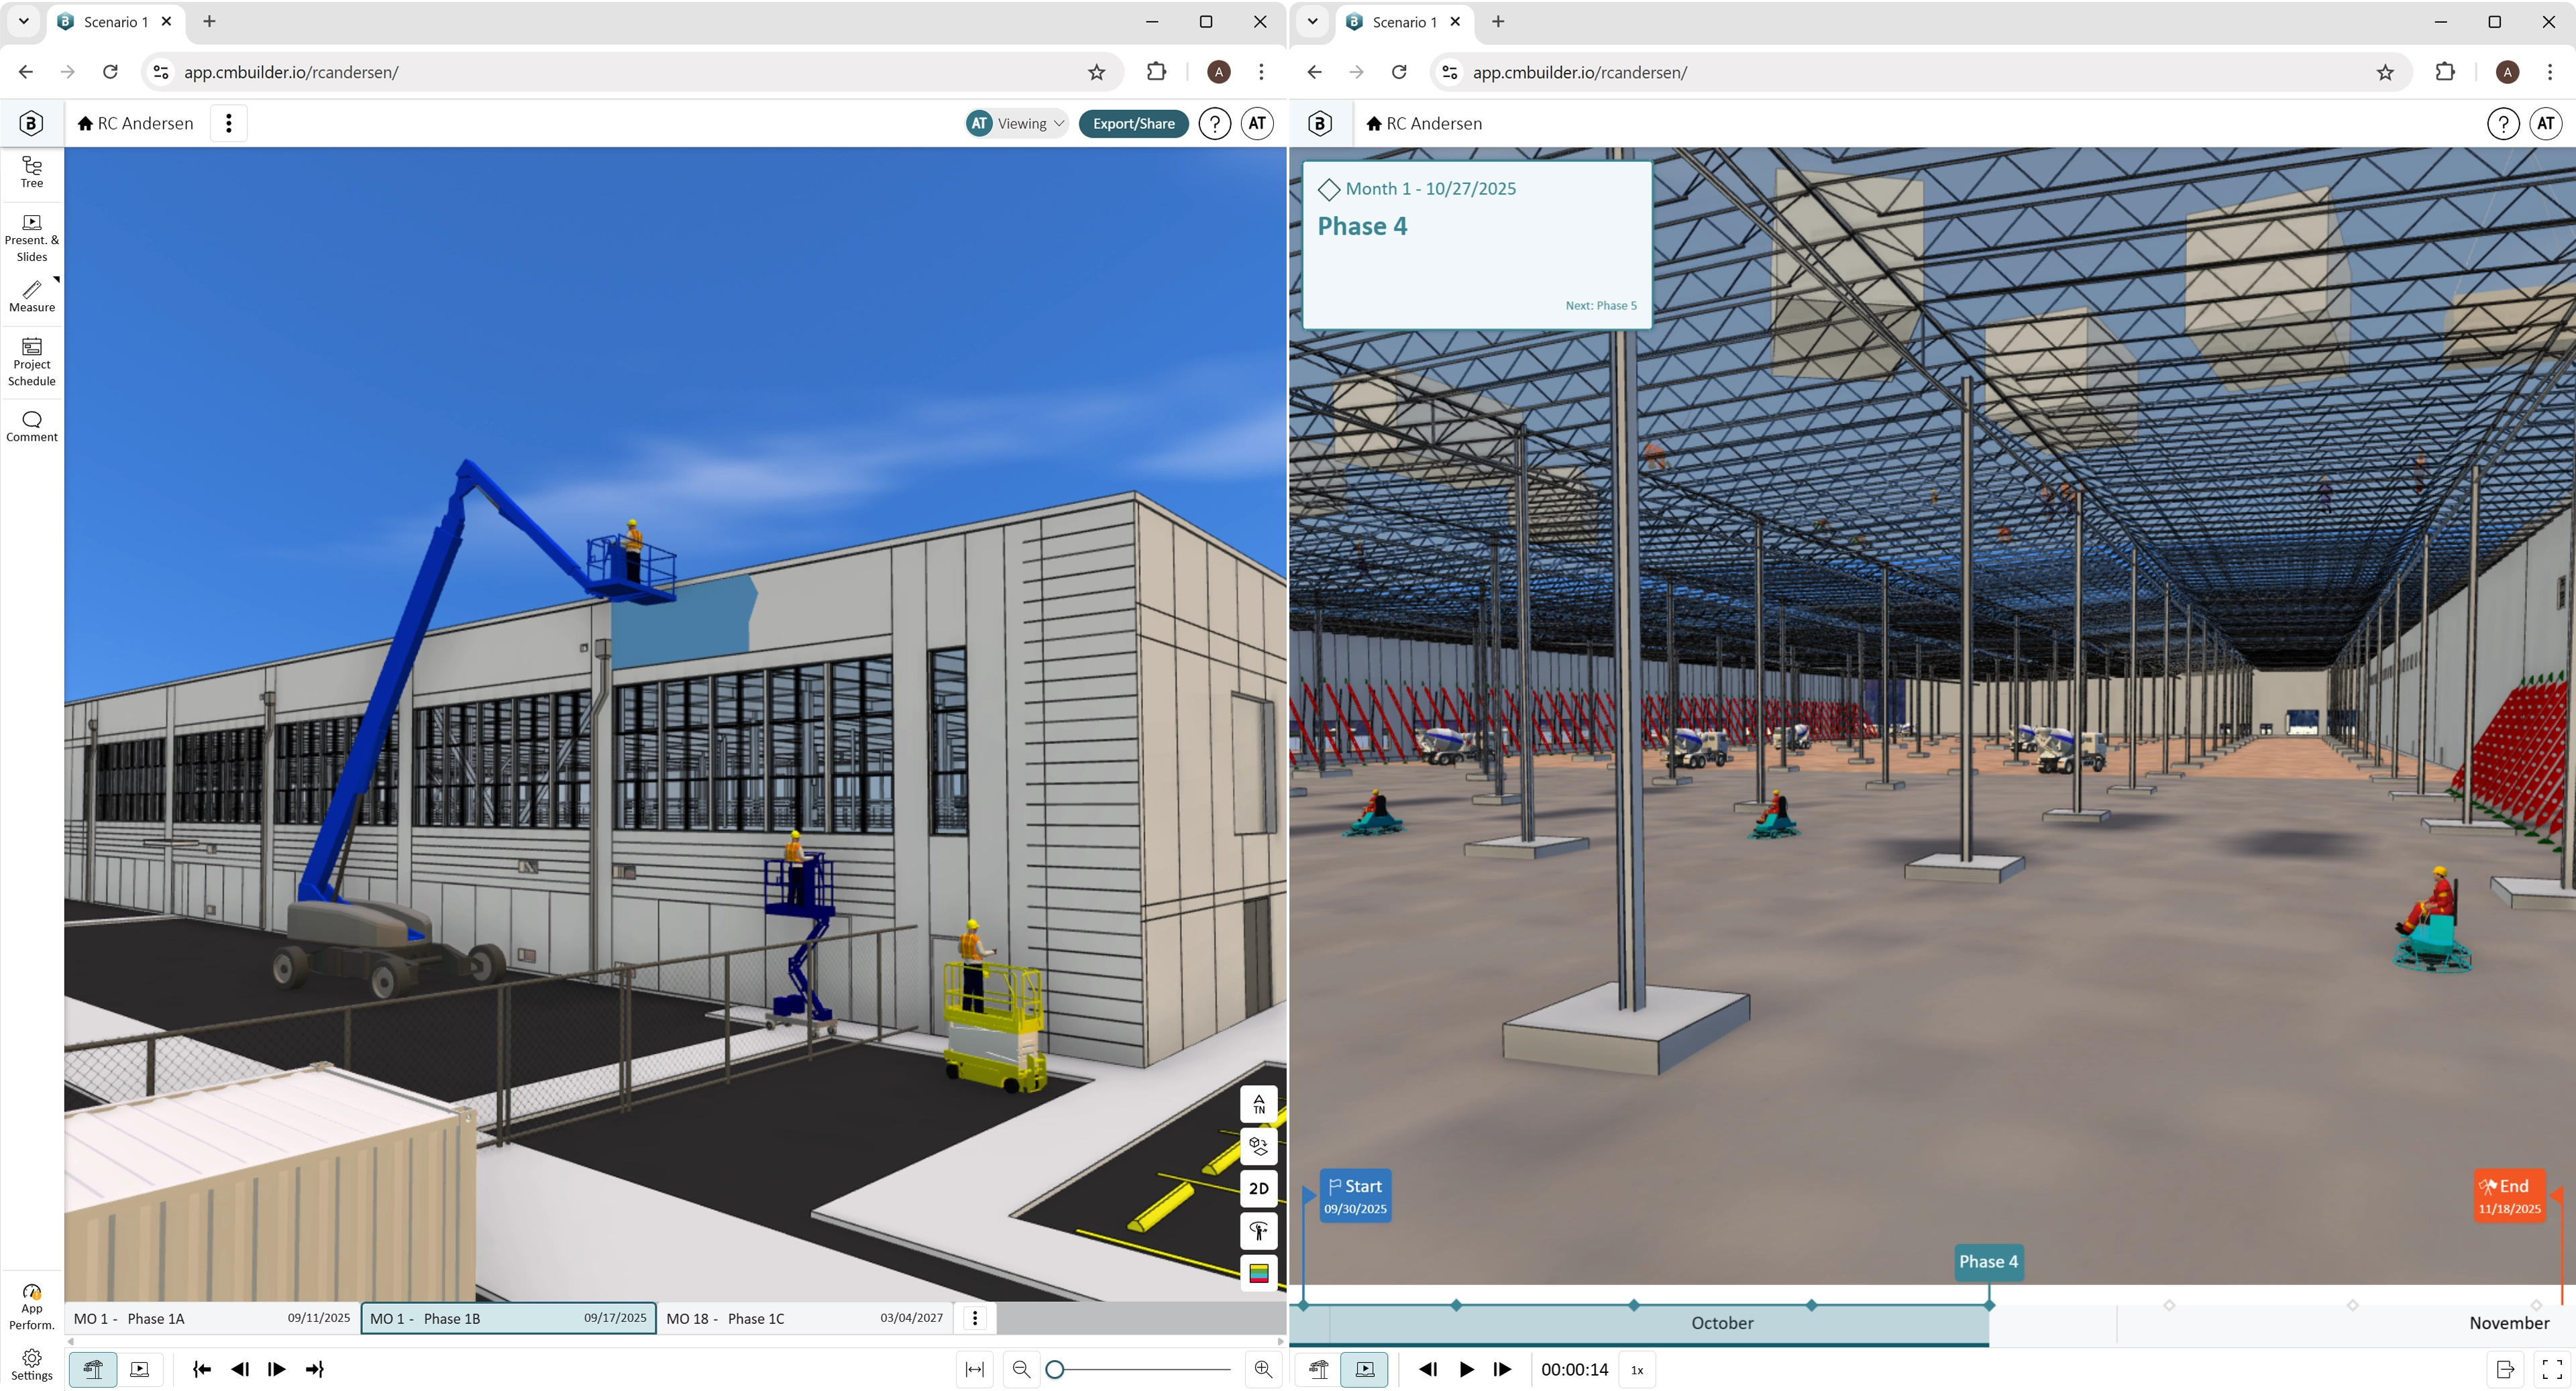Switch to presentation mode in left window
The height and width of the screenshot is (1391, 2576).
(140, 1369)
